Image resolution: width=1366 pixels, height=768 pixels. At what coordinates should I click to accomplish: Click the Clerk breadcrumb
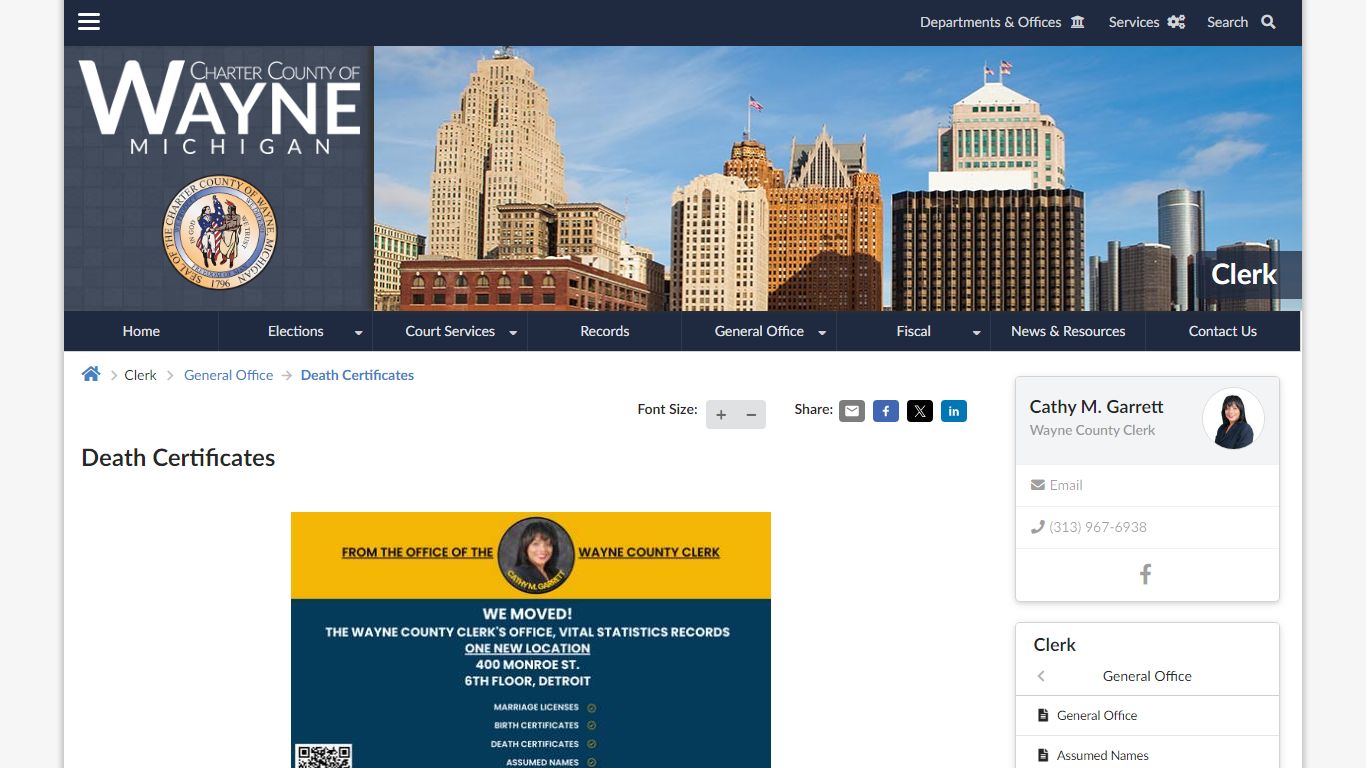click(x=140, y=375)
